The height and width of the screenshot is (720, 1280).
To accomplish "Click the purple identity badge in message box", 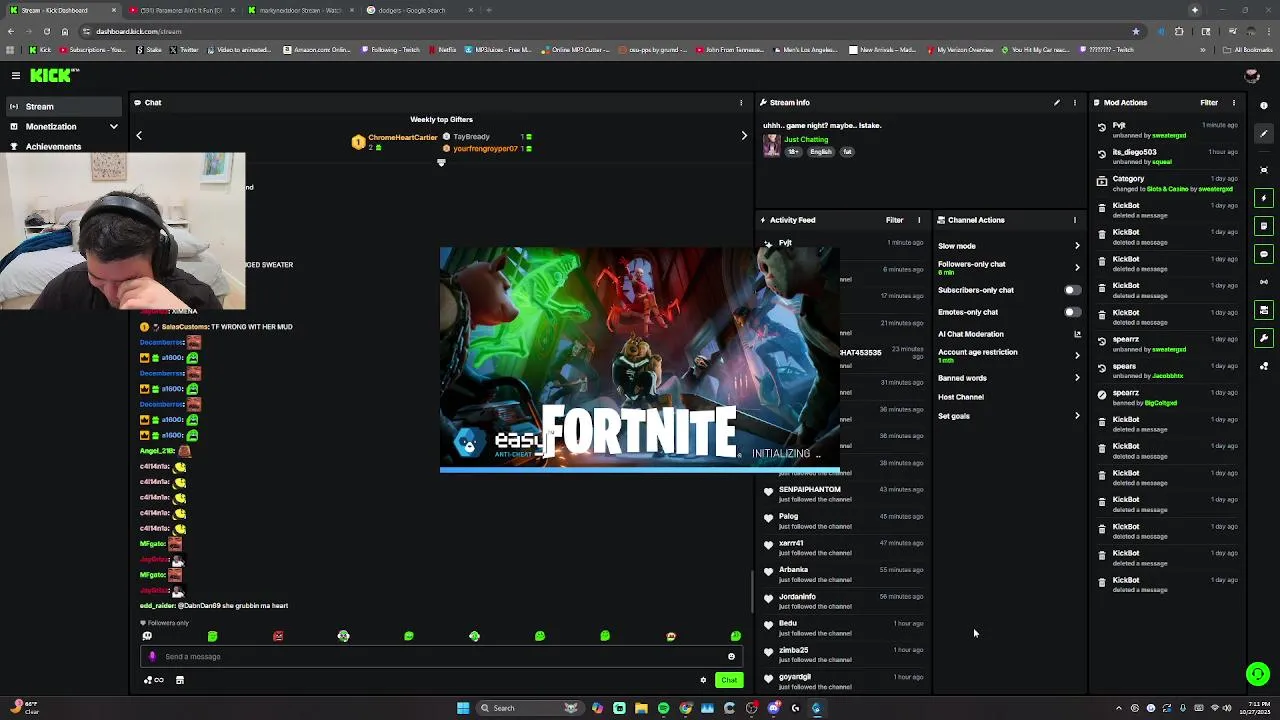I will (x=152, y=657).
